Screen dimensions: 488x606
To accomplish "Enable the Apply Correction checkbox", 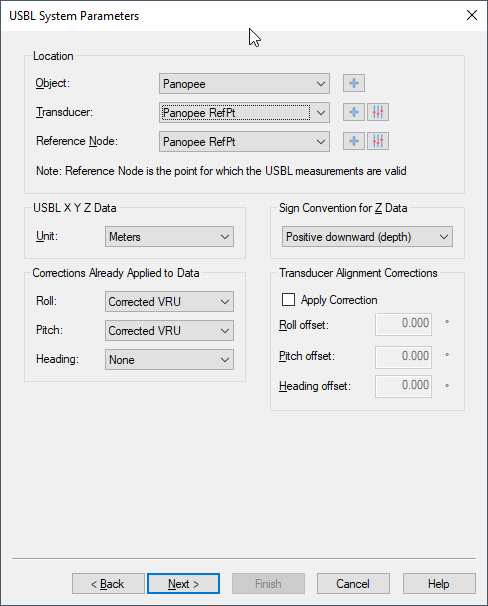I will (x=288, y=300).
